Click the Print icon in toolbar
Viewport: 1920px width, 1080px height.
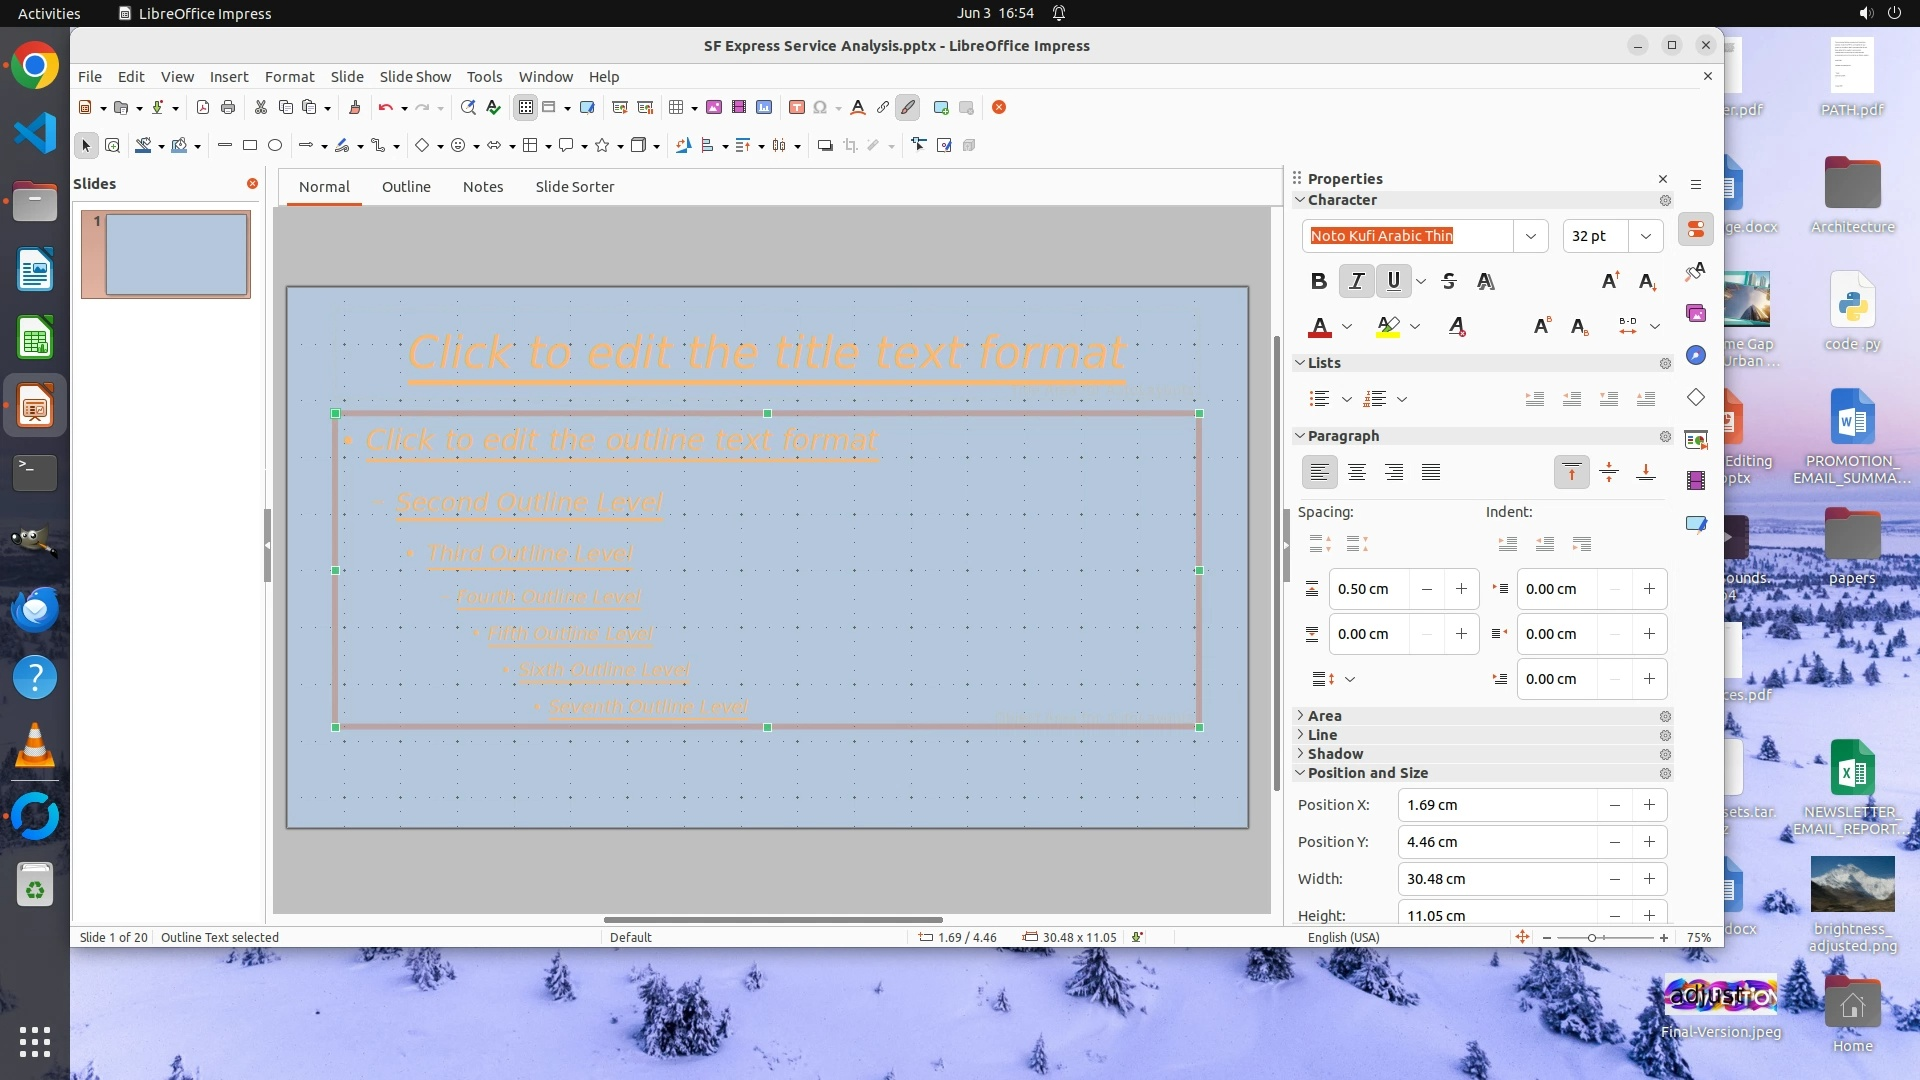(x=228, y=108)
